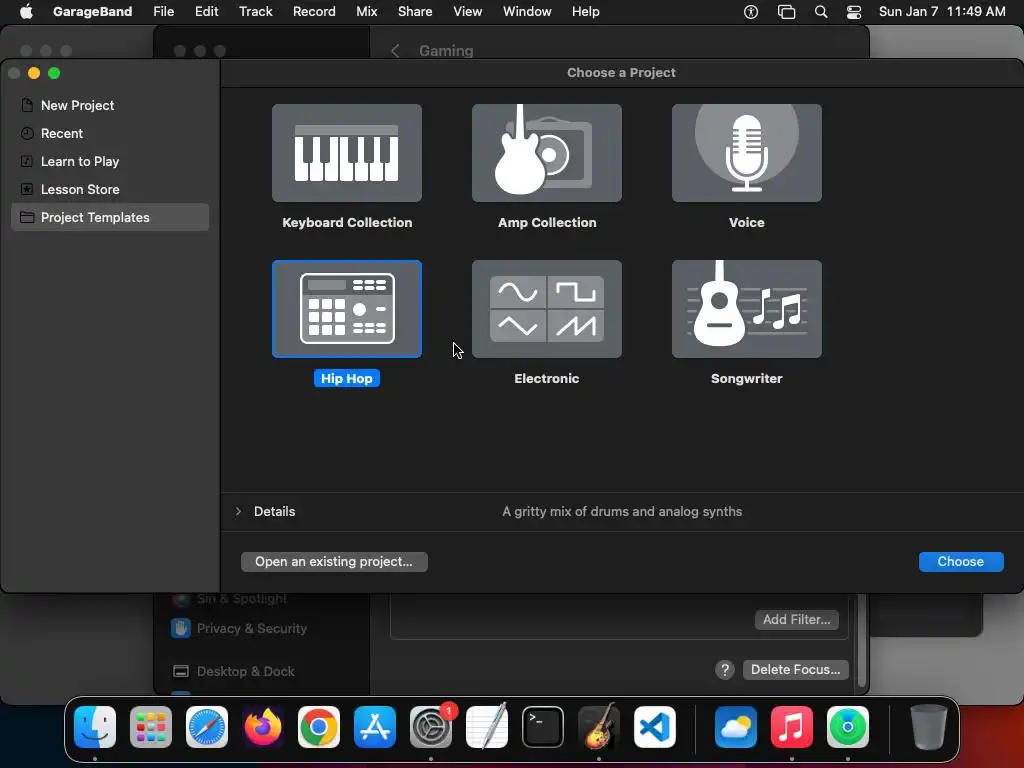Open Learn to Play section
The image size is (1024, 768).
110,161
